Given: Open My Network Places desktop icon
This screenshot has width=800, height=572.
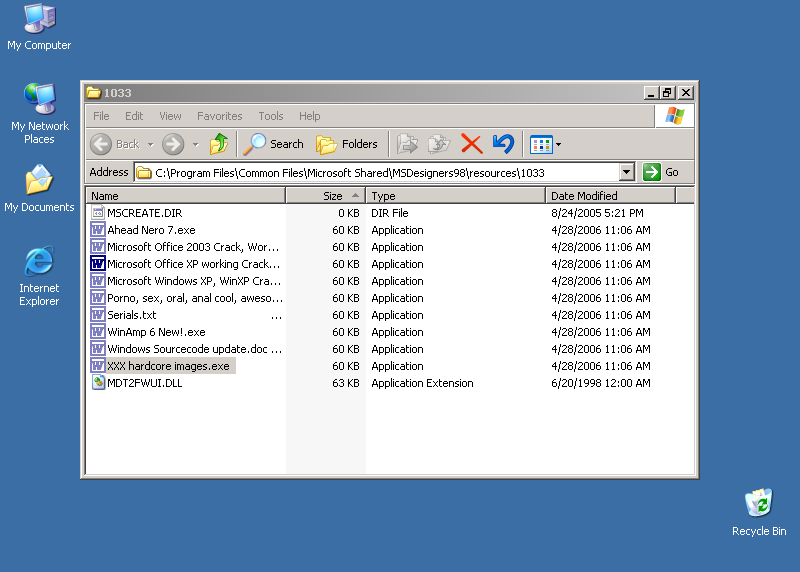Looking at the screenshot, I should [39, 113].
